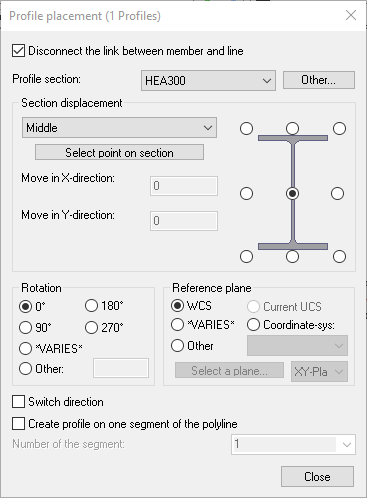Click Select point on section button
Screen dimensions: 367x498
119,153
